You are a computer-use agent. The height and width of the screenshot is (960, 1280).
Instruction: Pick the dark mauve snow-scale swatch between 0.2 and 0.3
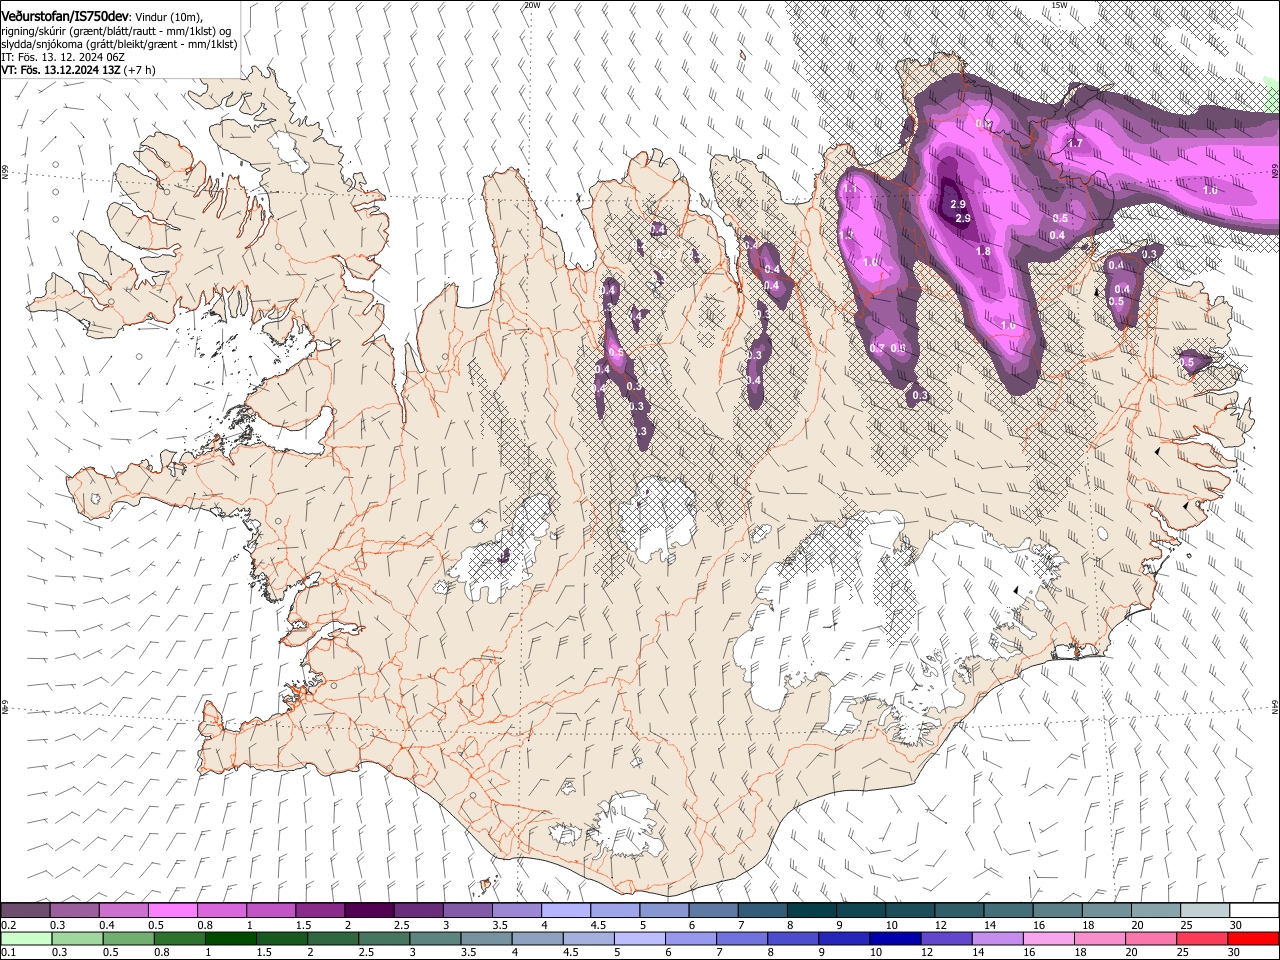25,911
